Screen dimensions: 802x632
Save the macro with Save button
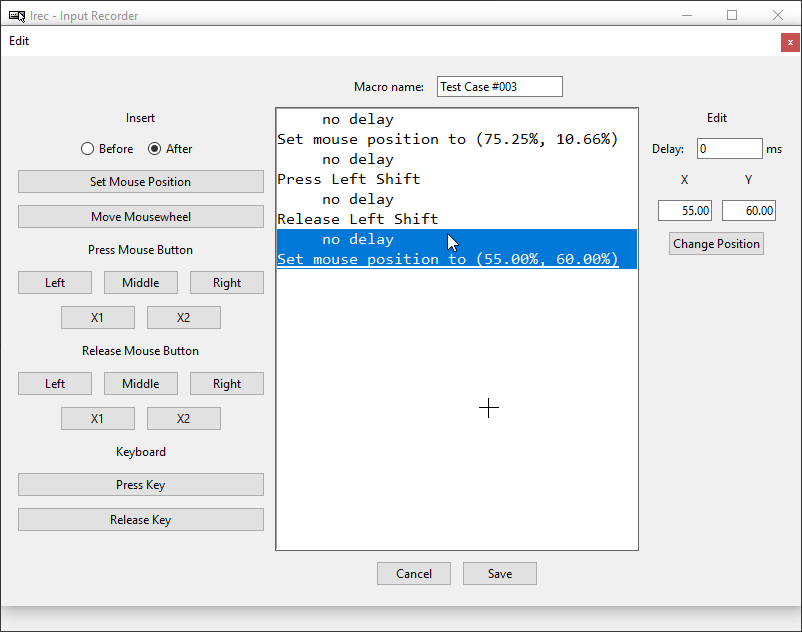coord(500,574)
